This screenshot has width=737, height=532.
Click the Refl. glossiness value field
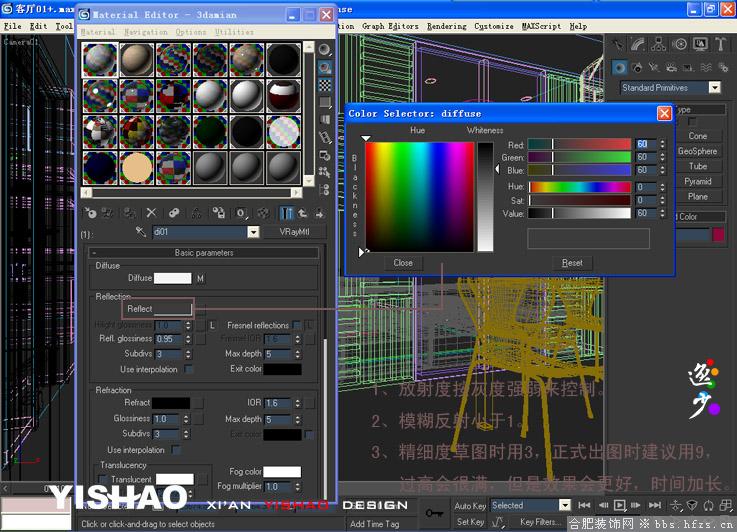coord(169,338)
